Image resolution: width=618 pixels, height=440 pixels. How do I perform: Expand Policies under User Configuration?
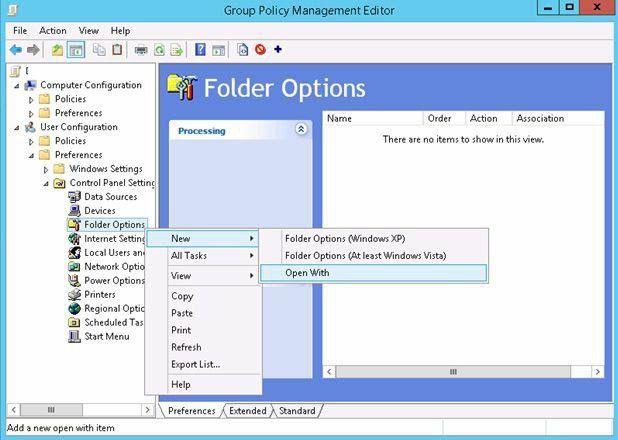point(31,142)
